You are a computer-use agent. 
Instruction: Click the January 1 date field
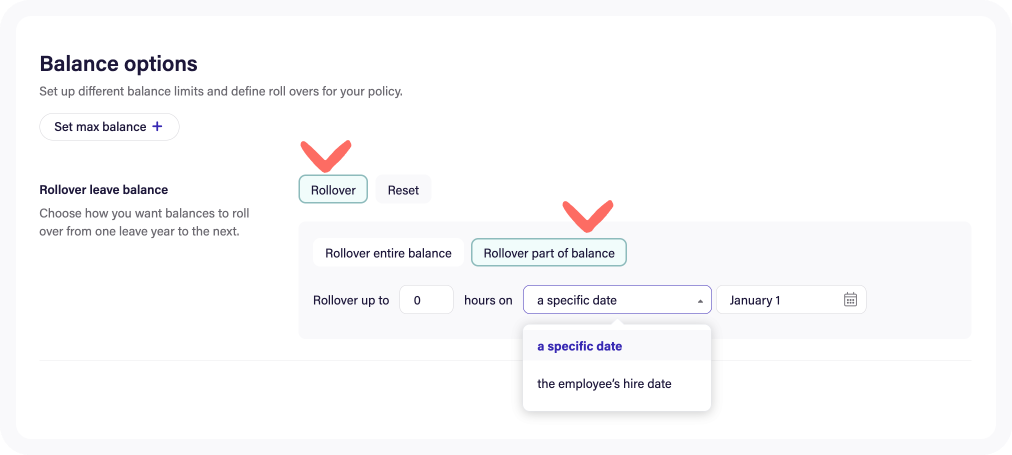point(791,300)
